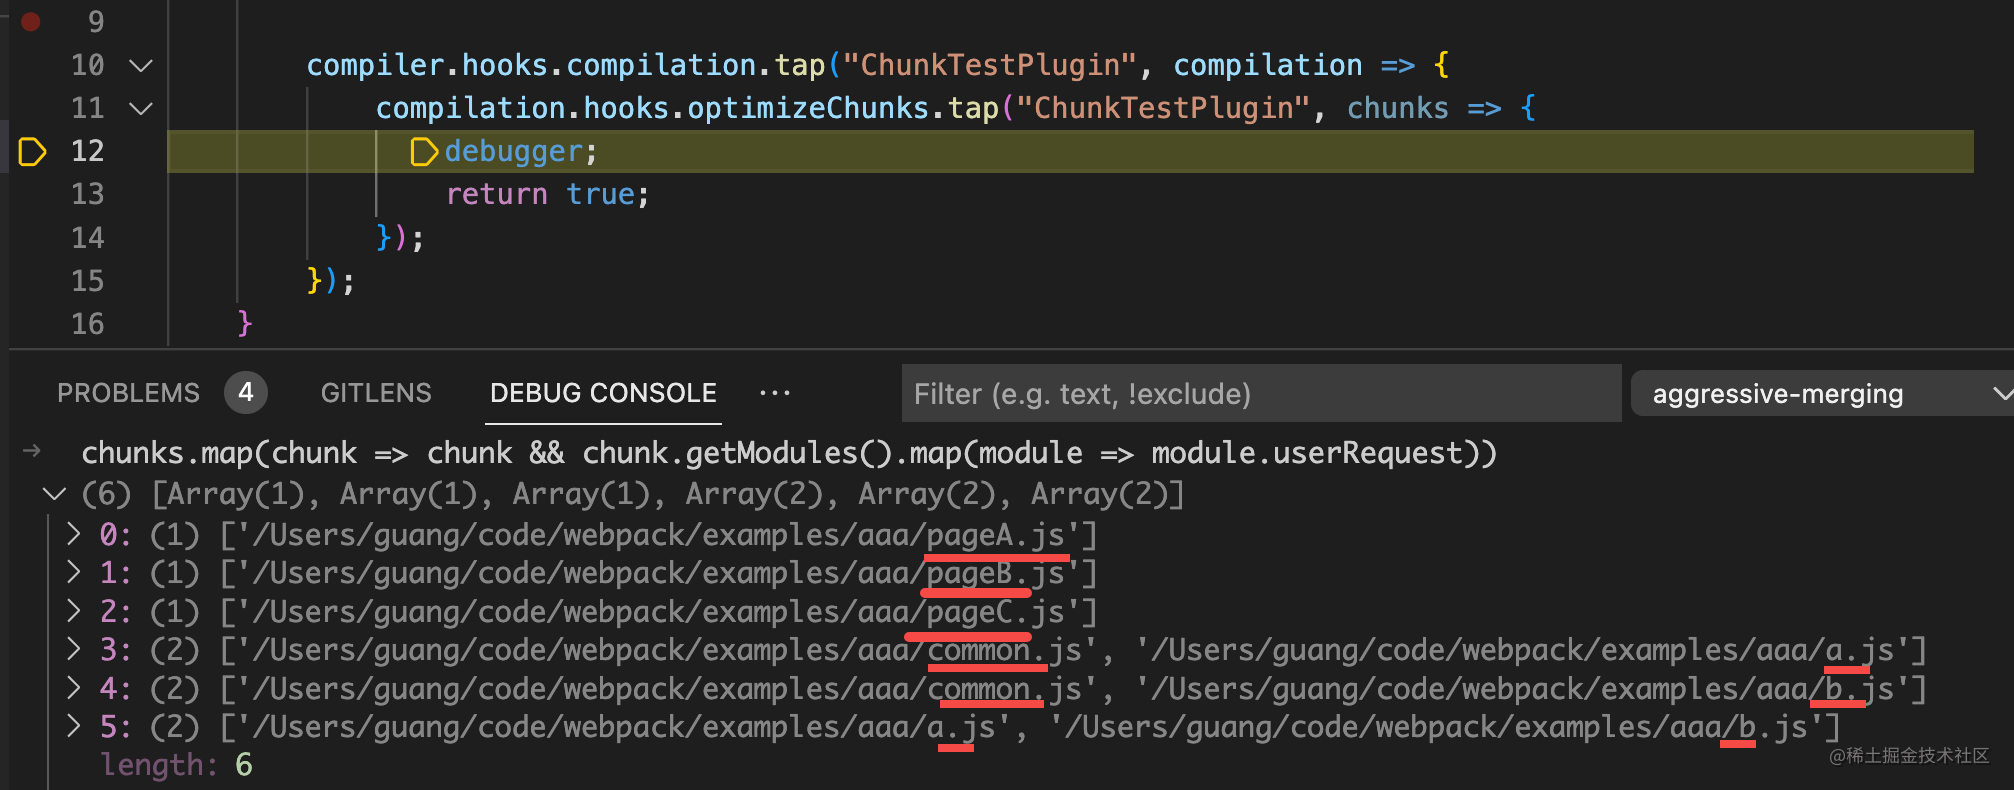The image size is (2014, 790).
Task: Expand array item 4 with common.js and b.js
Action: (73, 688)
